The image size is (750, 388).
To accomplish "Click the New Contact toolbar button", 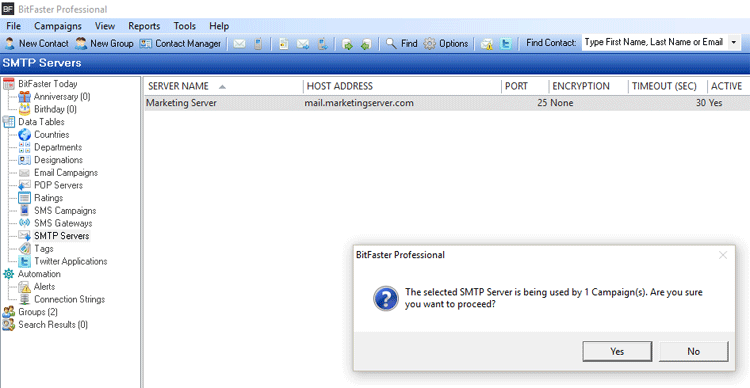I will point(37,44).
